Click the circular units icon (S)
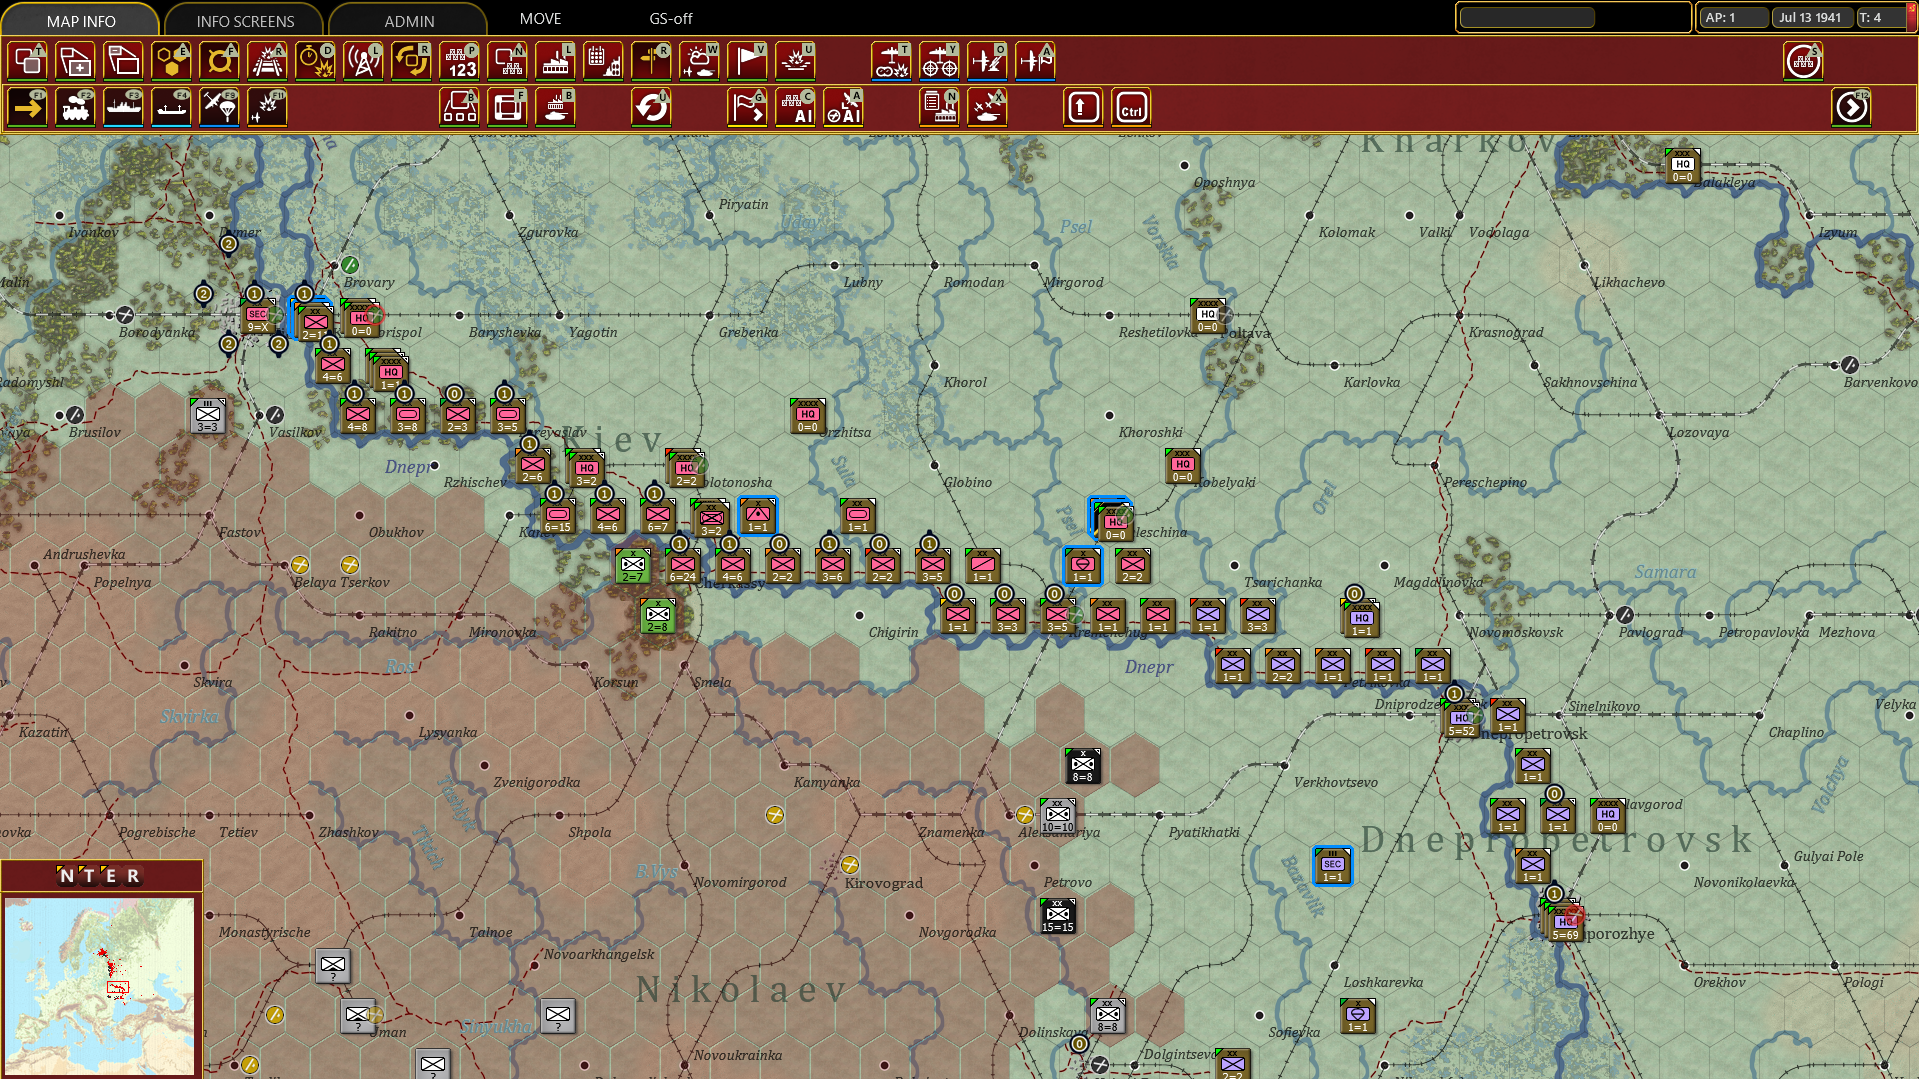This screenshot has height=1079, width=1919. pyautogui.click(x=1804, y=61)
